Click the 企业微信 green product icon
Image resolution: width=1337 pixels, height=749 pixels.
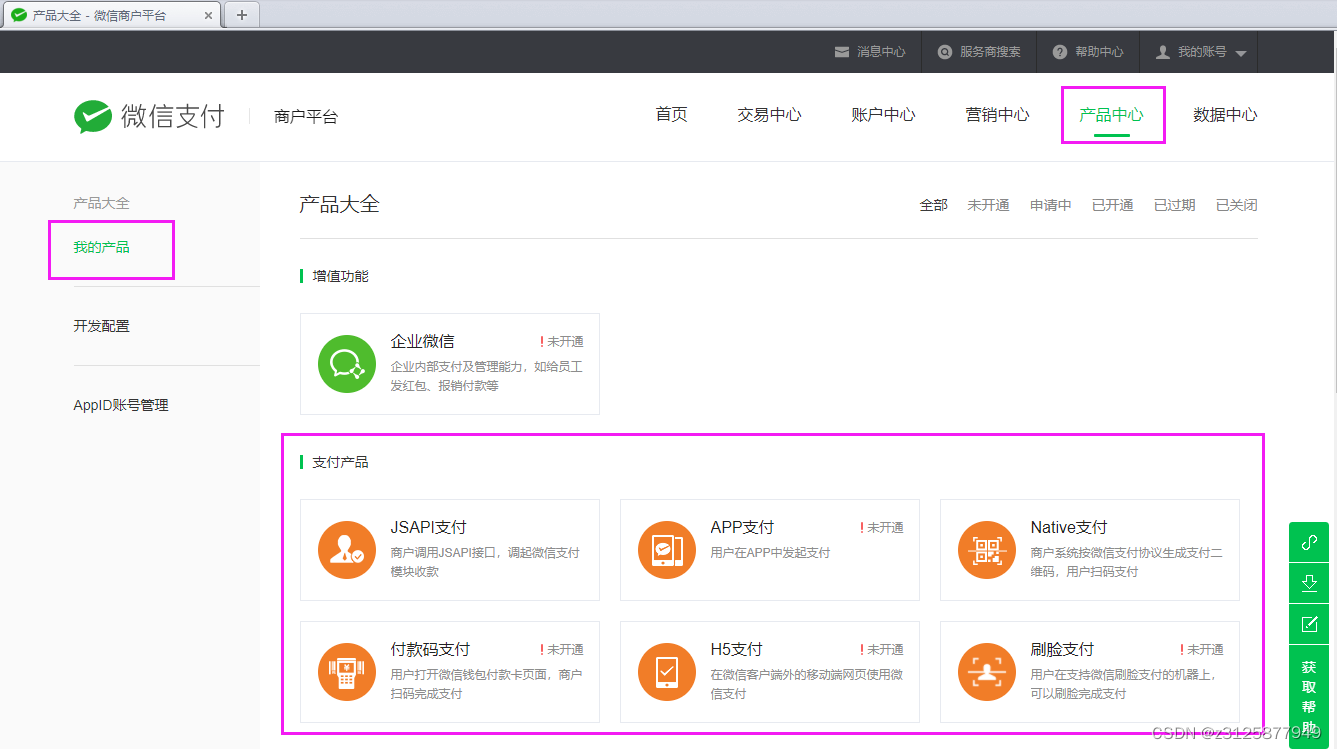pos(346,364)
